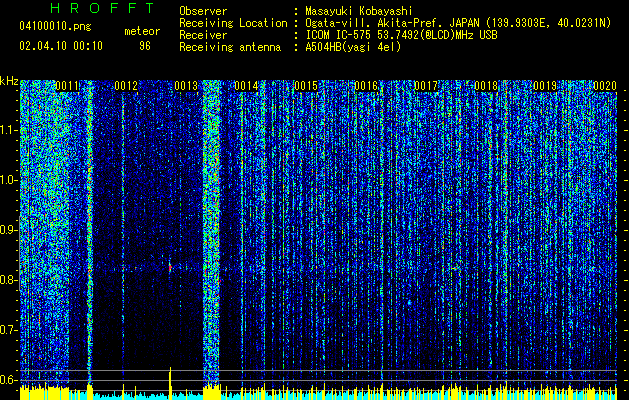Screen dimensions: 629x400
Task: Click the 0012 time marker
Action: click(126, 86)
